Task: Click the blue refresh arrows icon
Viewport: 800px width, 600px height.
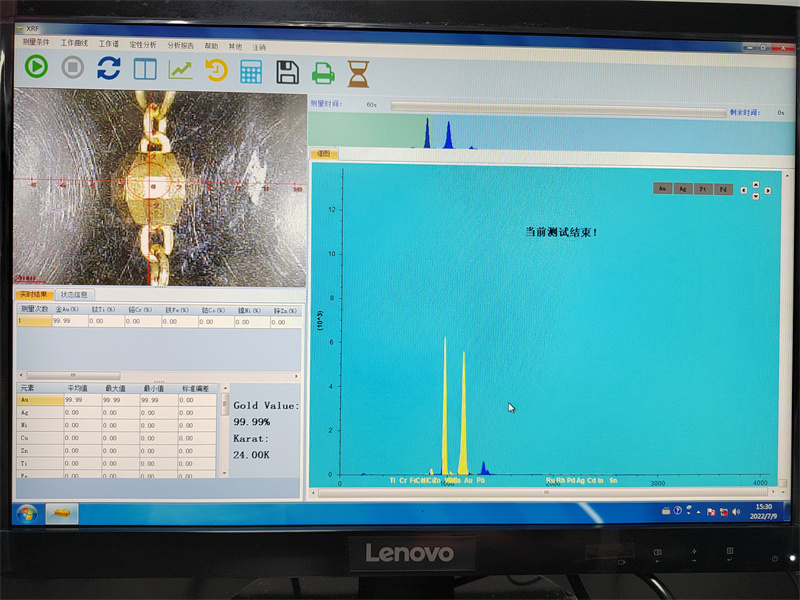Action: (x=108, y=68)
